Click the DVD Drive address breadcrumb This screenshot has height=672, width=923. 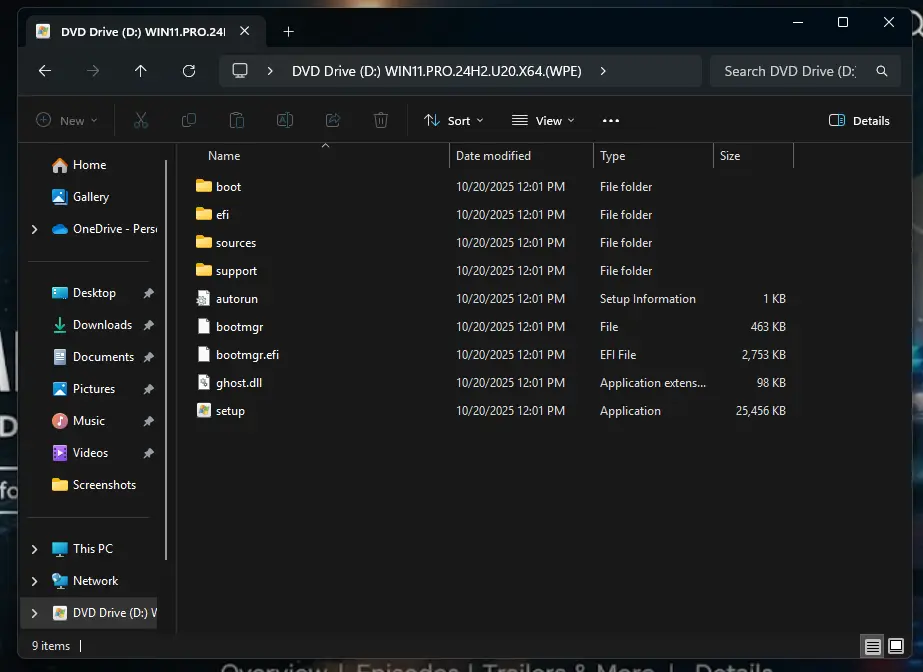point(437,71)
